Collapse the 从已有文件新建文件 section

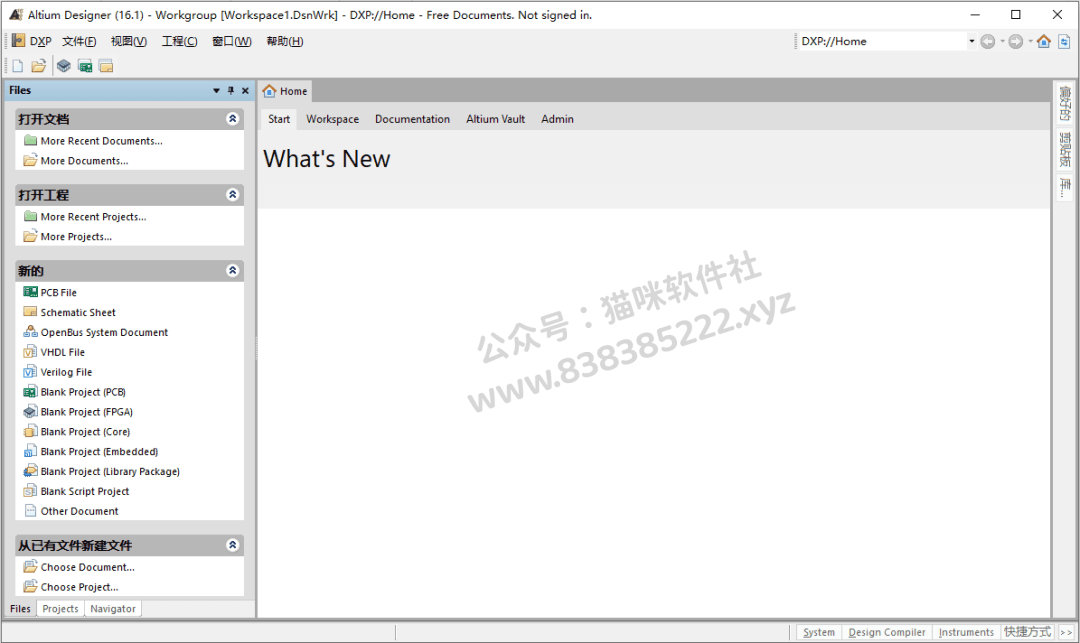[233, 545]
